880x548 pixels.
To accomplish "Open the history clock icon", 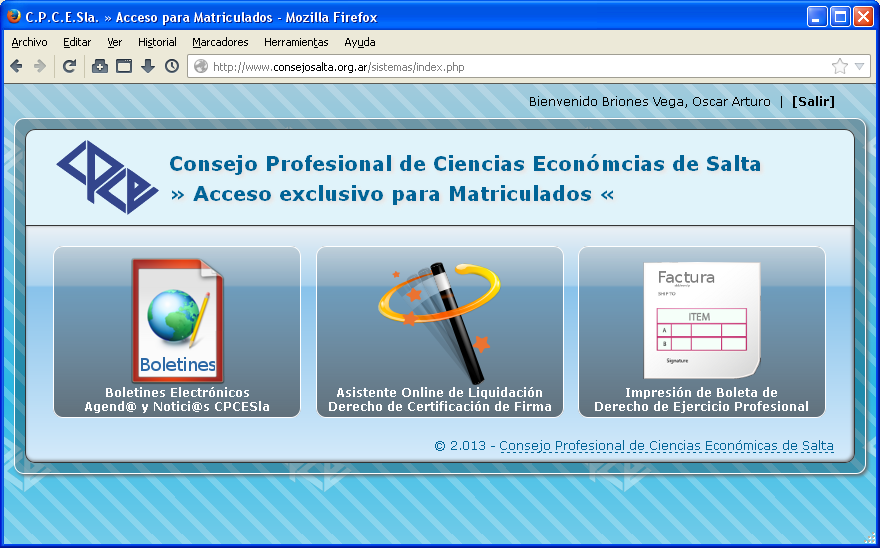I will pos(172,66).
